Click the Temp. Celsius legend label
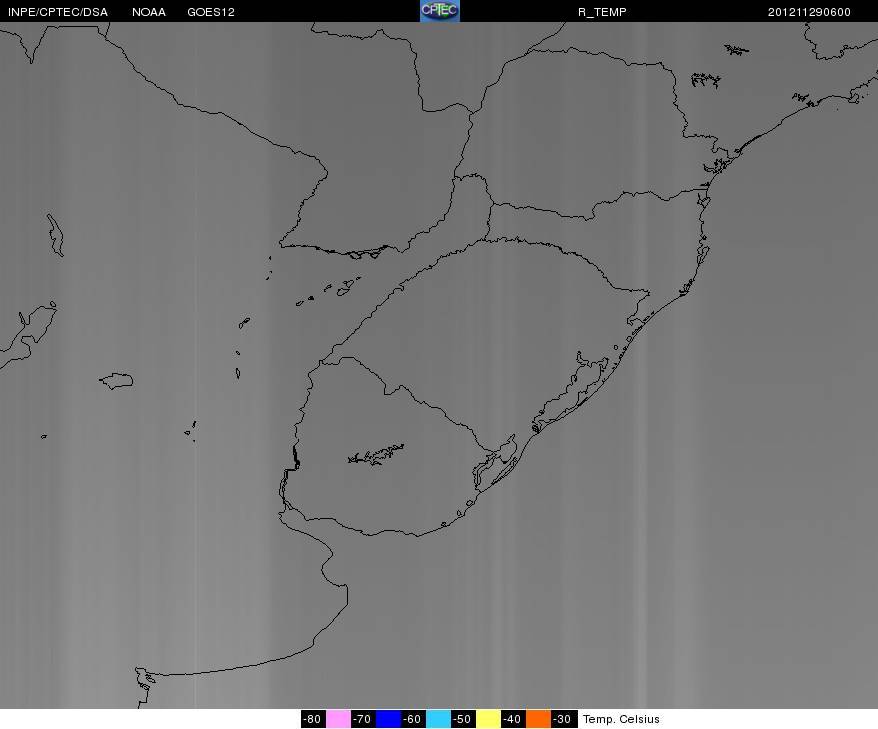 [x=621, y=719]
